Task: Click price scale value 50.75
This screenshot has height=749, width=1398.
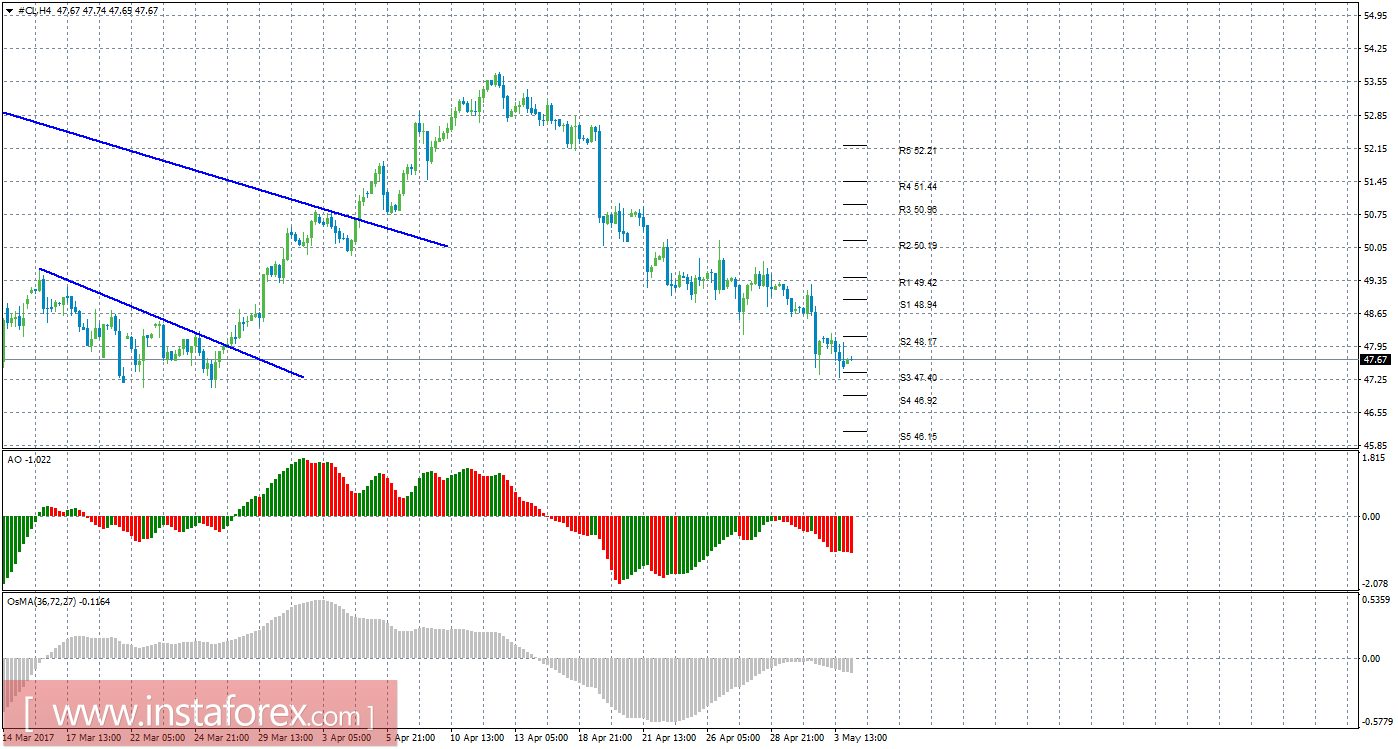Action: [1376, 214]
